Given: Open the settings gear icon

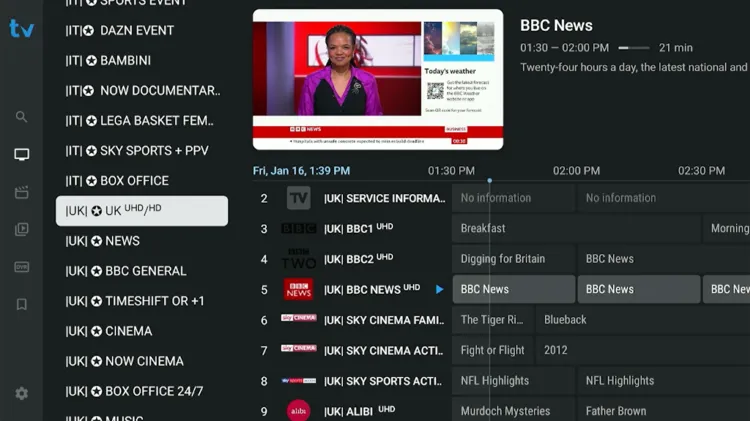Looking at the screenshot, I should click(x=21, y=393).
